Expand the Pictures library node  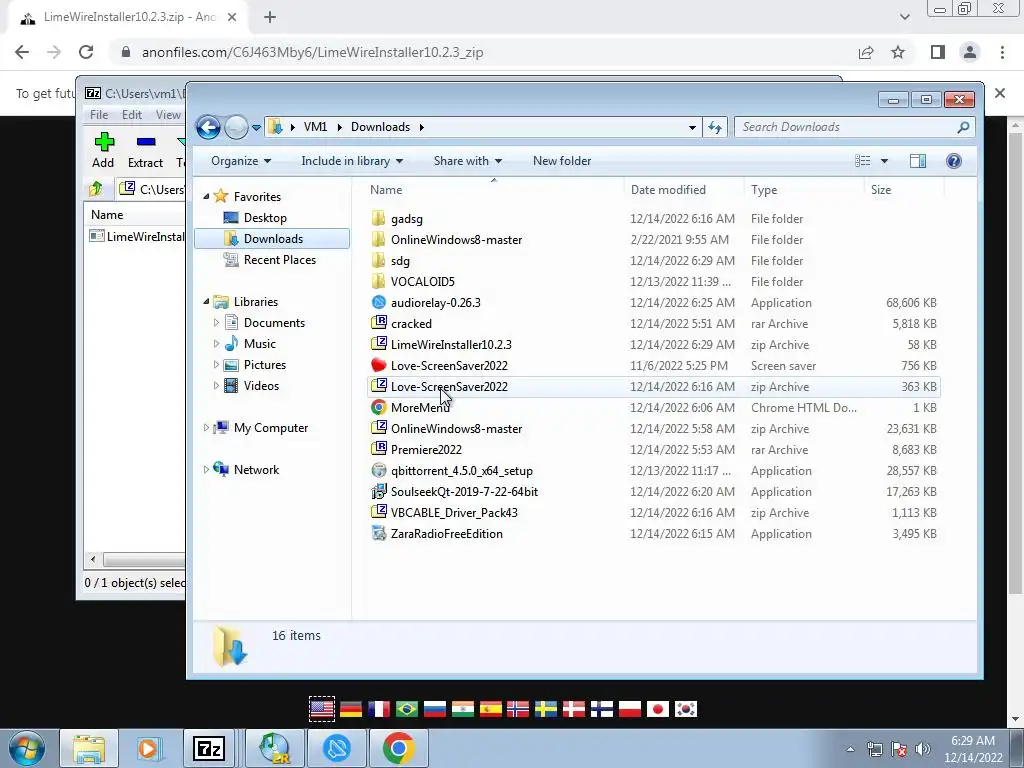coord(216,365)
